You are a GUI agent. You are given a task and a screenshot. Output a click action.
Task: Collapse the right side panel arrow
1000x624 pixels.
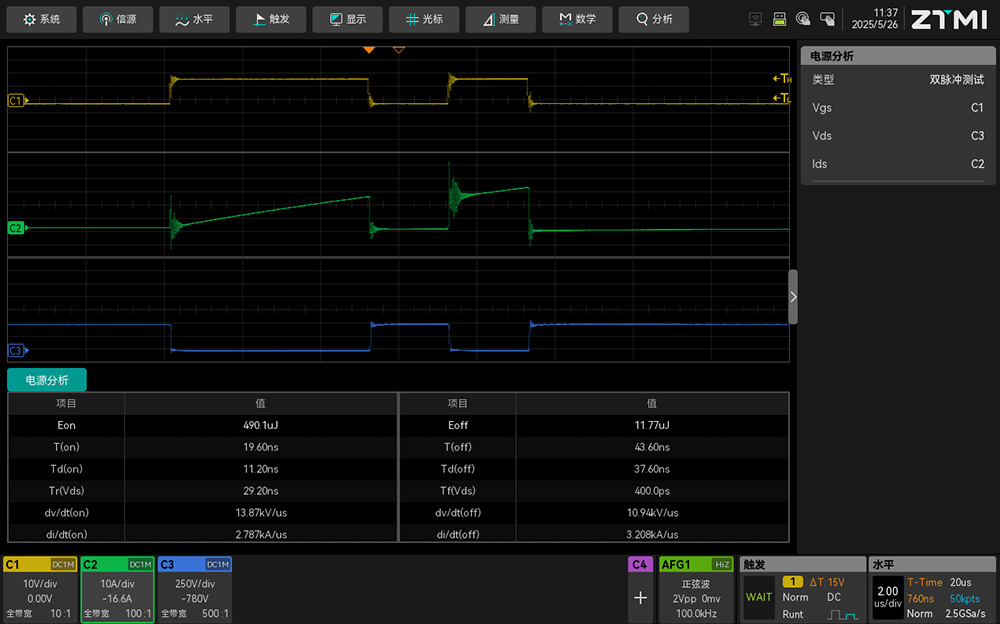click(x=793, y=297)
